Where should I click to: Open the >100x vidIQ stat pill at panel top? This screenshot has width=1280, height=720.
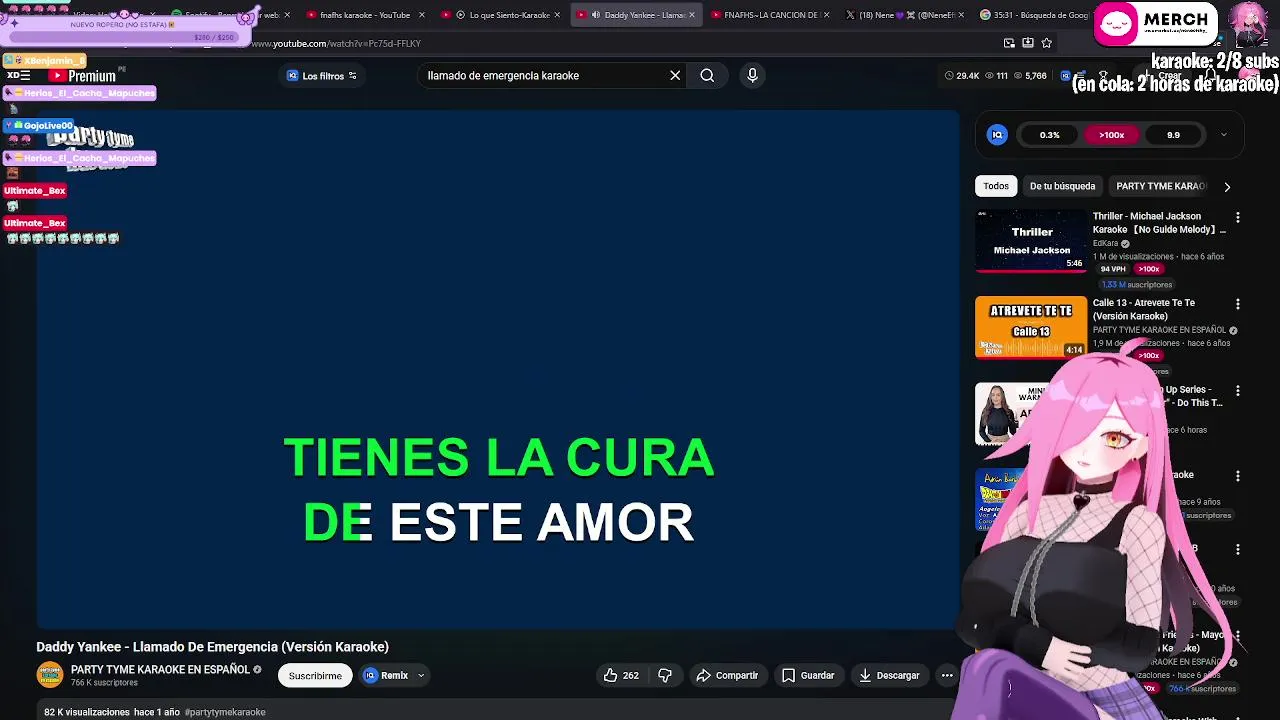coord(1111,135)
